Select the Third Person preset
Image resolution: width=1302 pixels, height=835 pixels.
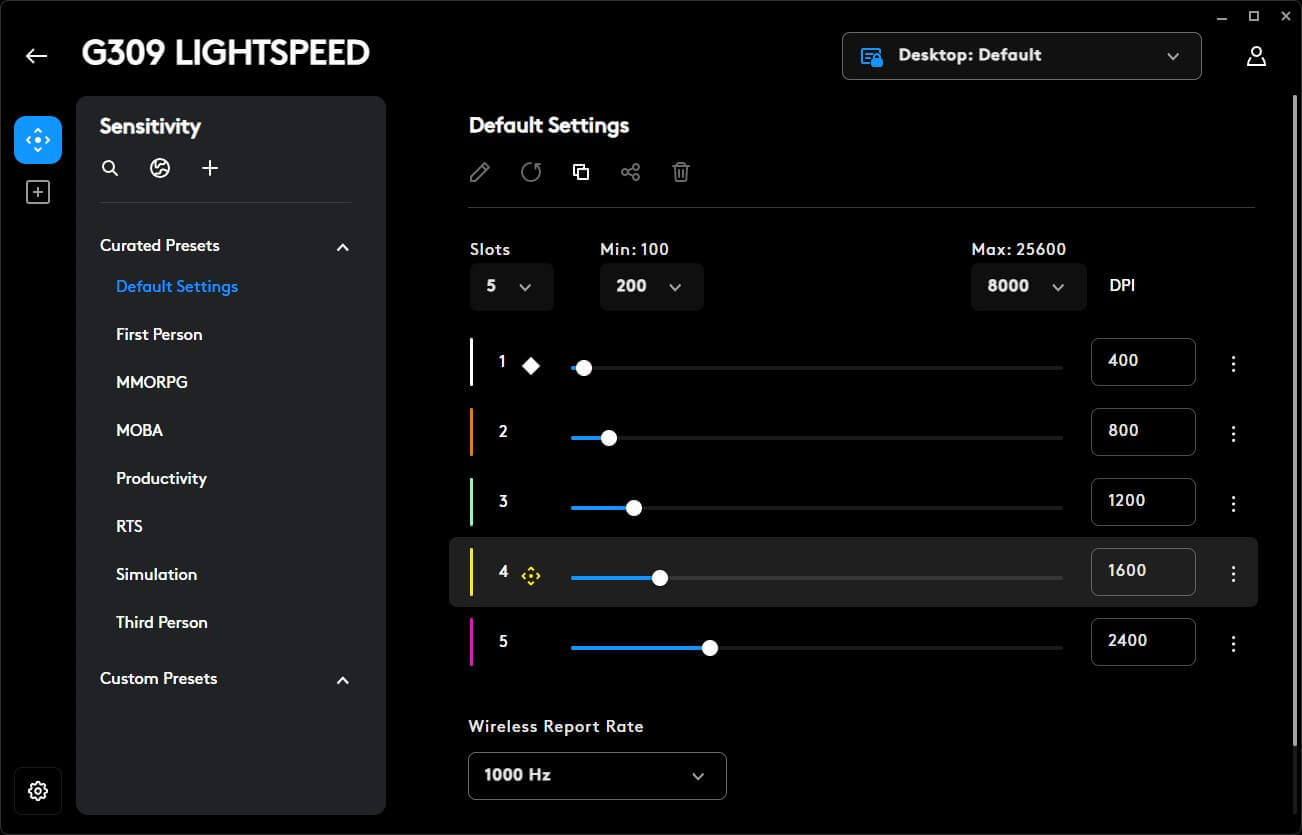[162, 622]
